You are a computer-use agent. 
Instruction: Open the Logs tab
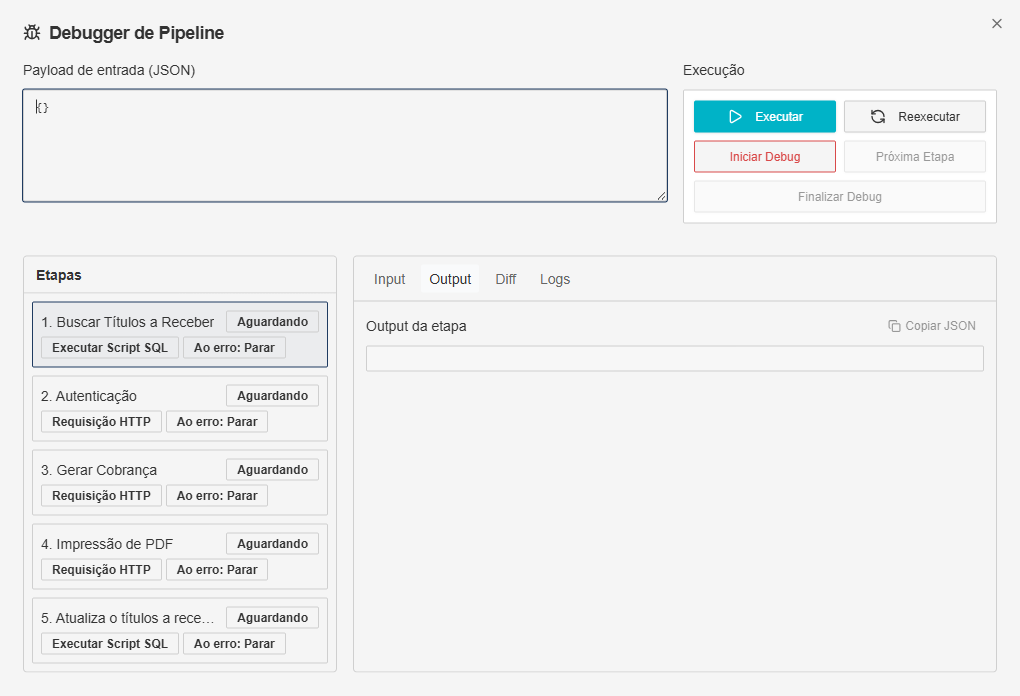click(x=554, y=279)
